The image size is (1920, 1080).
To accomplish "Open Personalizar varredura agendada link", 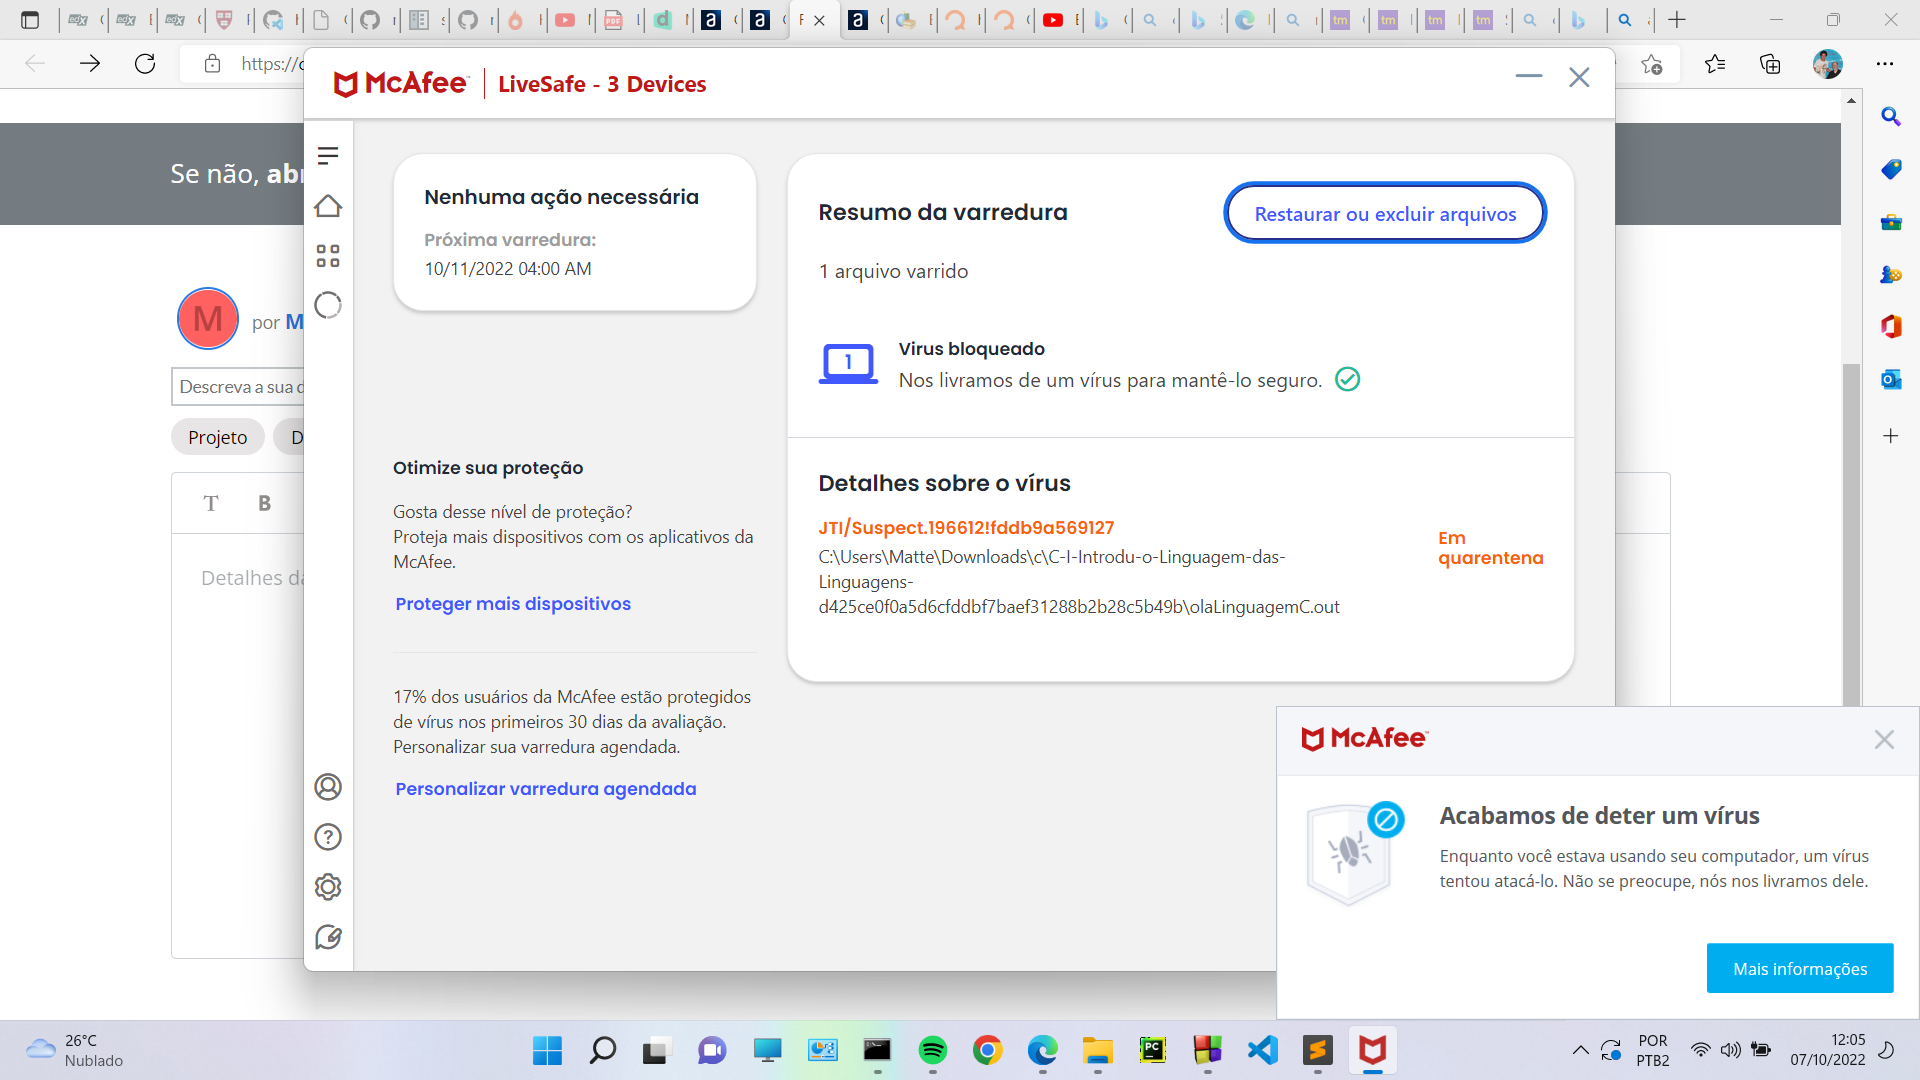I will [546, 789].
